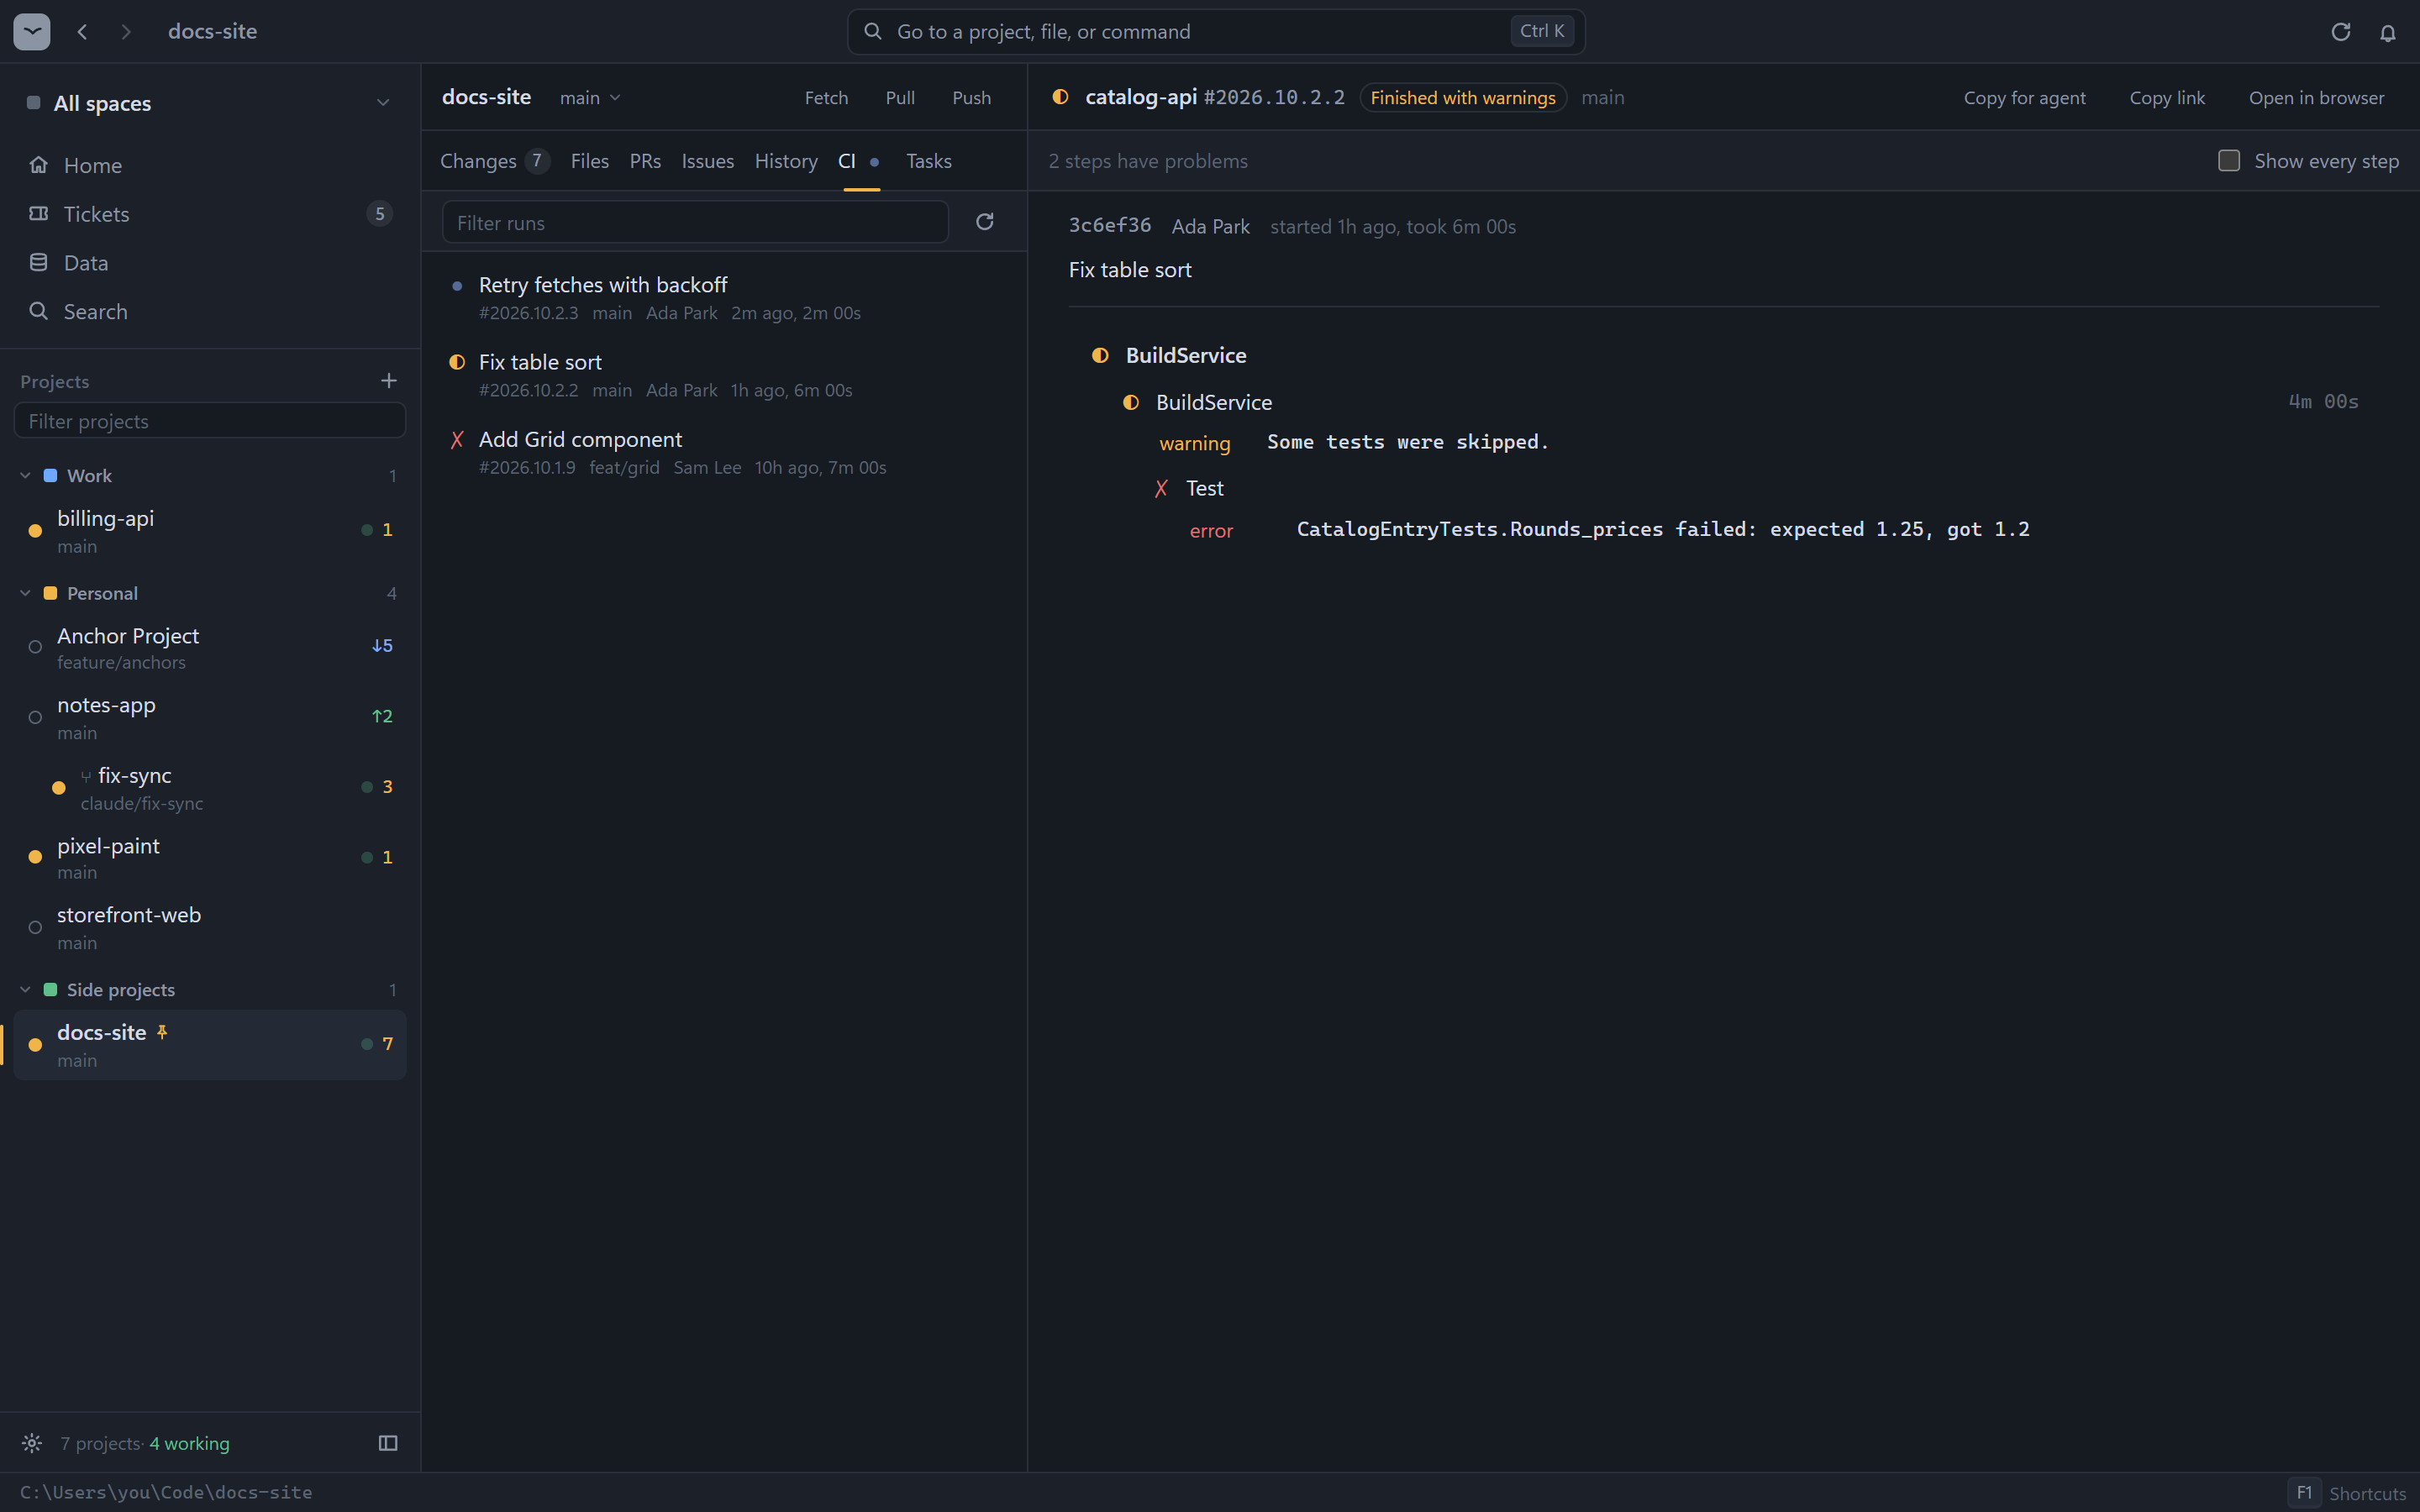Collapse the Side projects group
This screenshot has height=1512, width=2420.
click(26, 990)
